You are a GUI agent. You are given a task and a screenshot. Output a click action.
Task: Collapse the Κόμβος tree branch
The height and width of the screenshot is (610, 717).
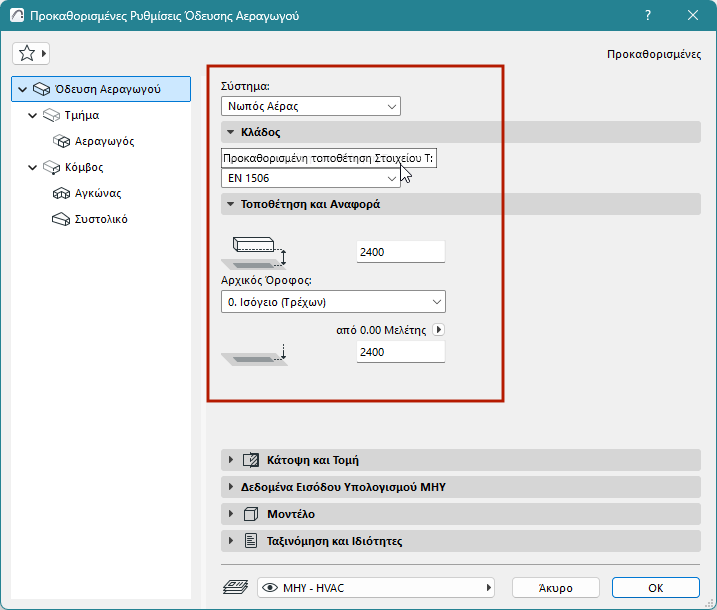click(32, 167)
